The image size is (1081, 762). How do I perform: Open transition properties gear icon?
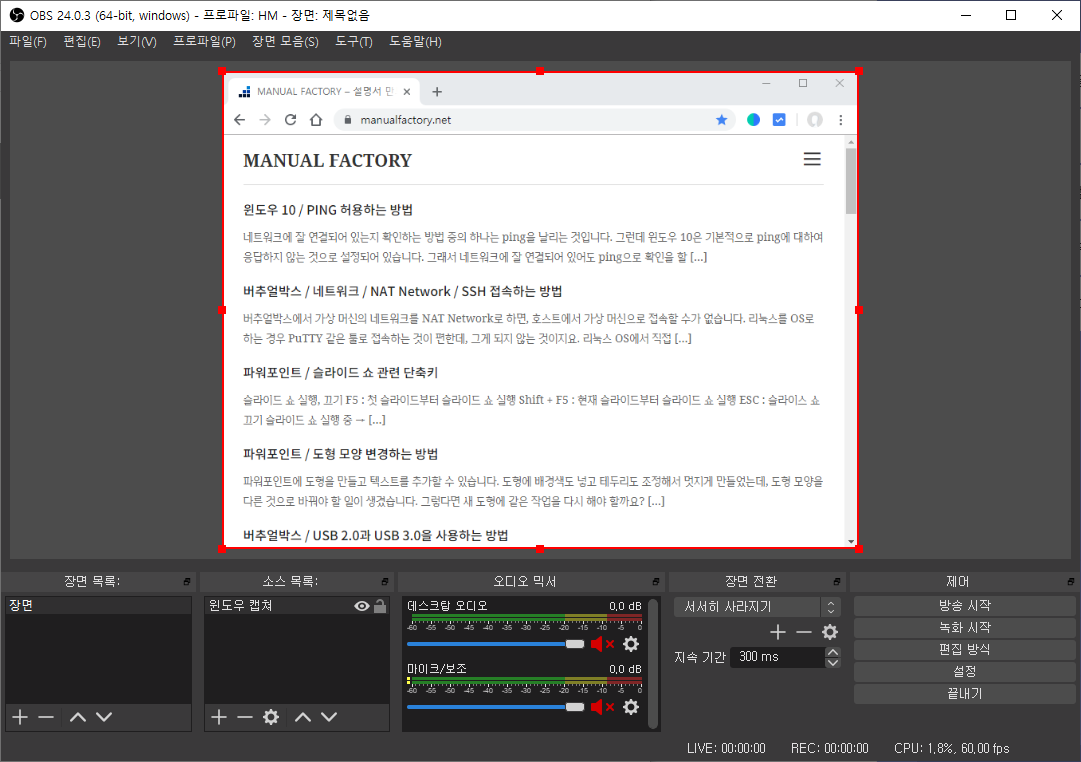click(830, 632)
